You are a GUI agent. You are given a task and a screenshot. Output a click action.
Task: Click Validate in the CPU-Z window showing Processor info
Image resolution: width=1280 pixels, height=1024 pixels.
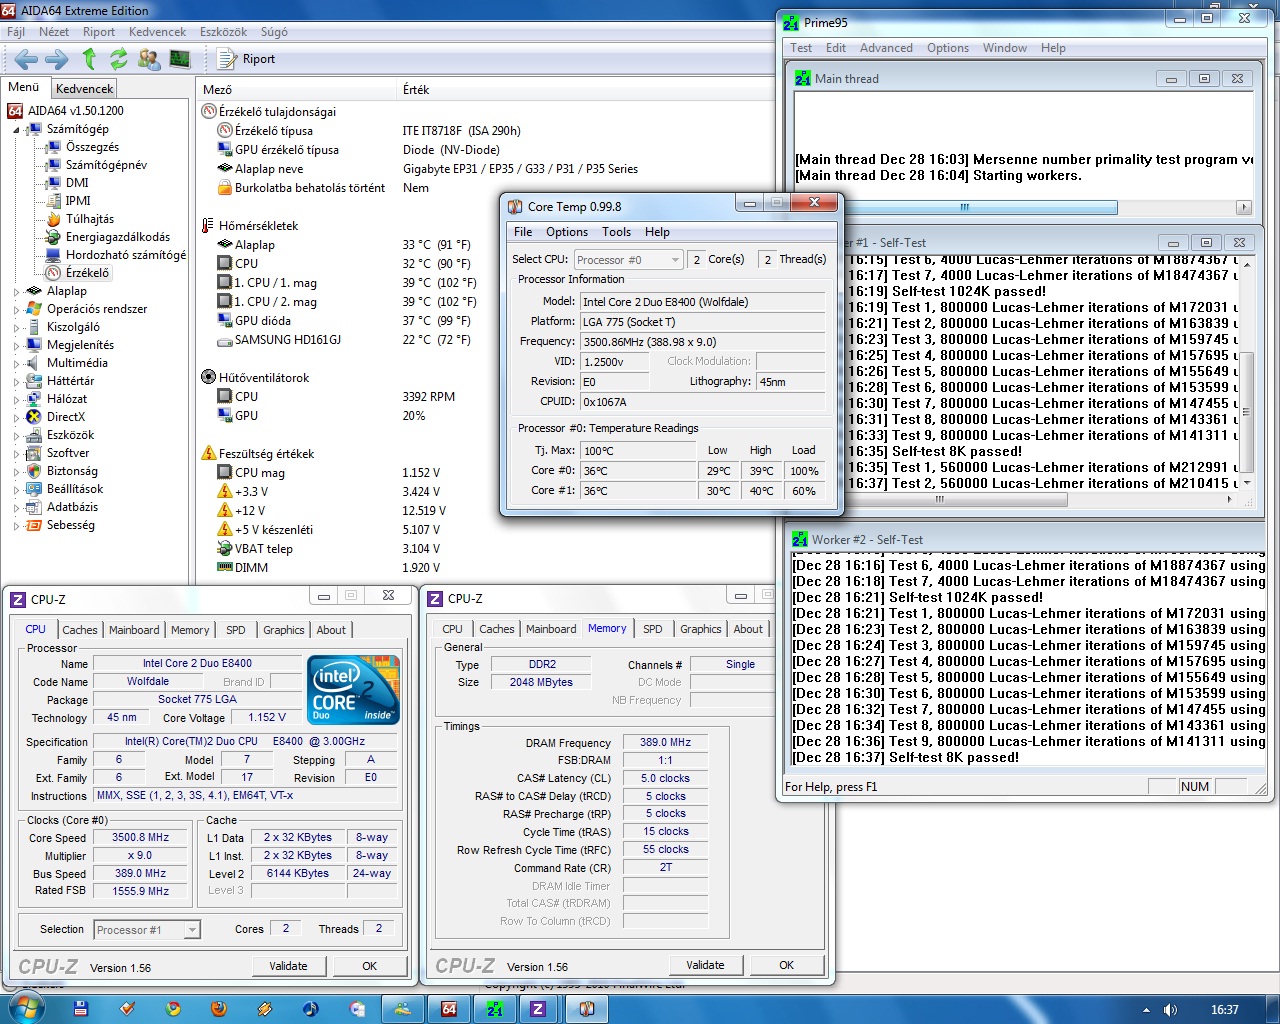tap(288, 966)
